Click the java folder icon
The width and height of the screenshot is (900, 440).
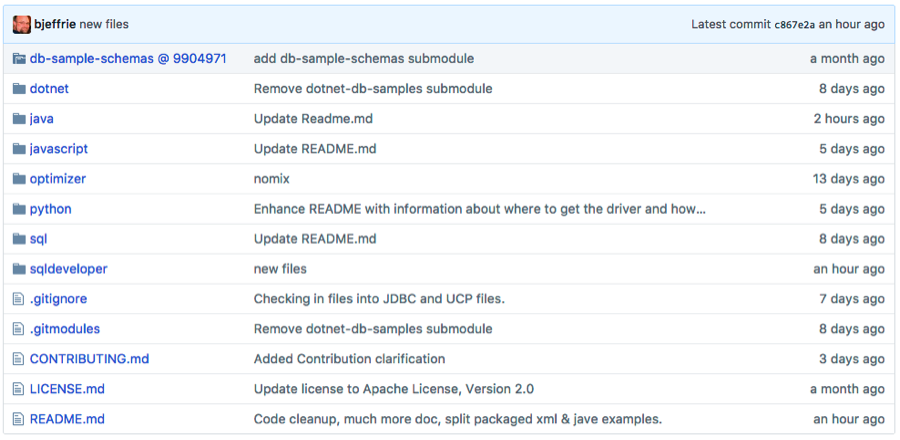(18, 119)
